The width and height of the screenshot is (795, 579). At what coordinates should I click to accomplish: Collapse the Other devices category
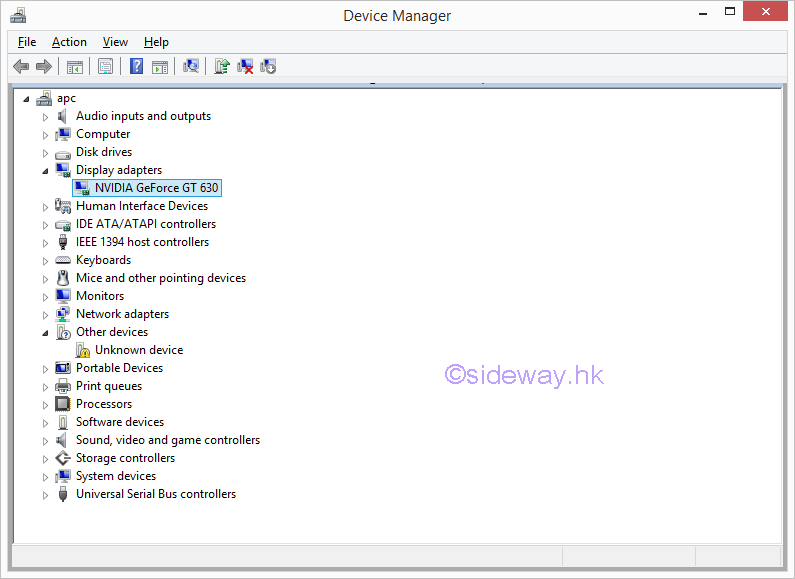(45, 333)
